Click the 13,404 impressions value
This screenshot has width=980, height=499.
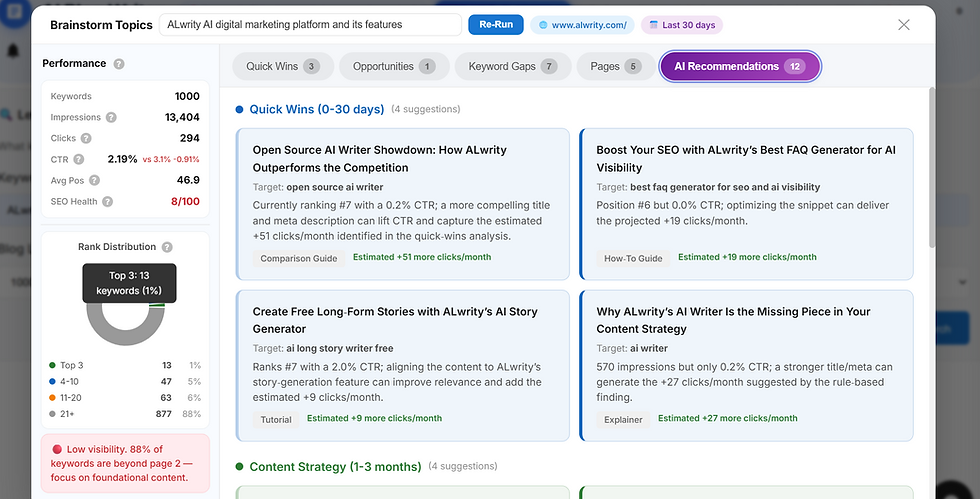pyautogui.click(x=182, y=118)
